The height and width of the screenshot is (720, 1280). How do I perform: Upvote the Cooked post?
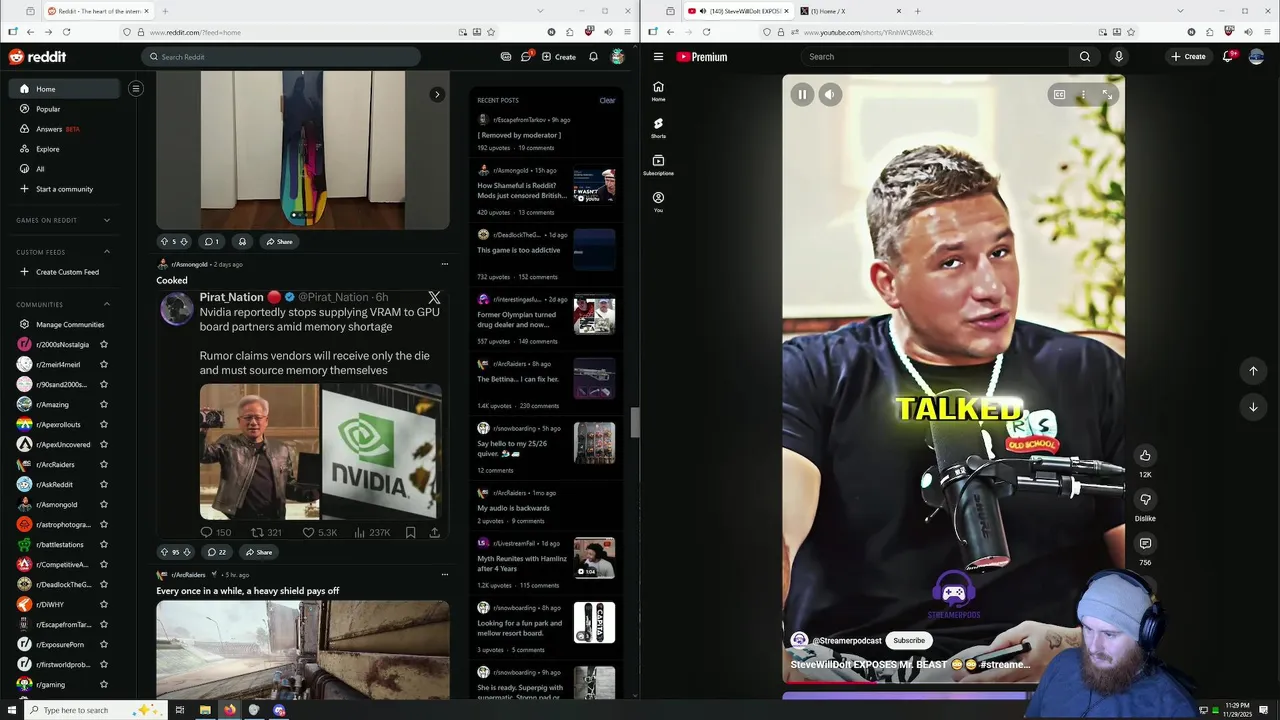[x=164, y=552]
